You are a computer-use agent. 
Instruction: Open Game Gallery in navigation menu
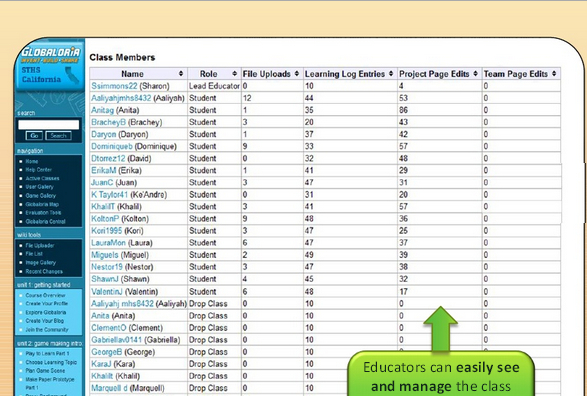pyautogui.click(x=40, y=195)
